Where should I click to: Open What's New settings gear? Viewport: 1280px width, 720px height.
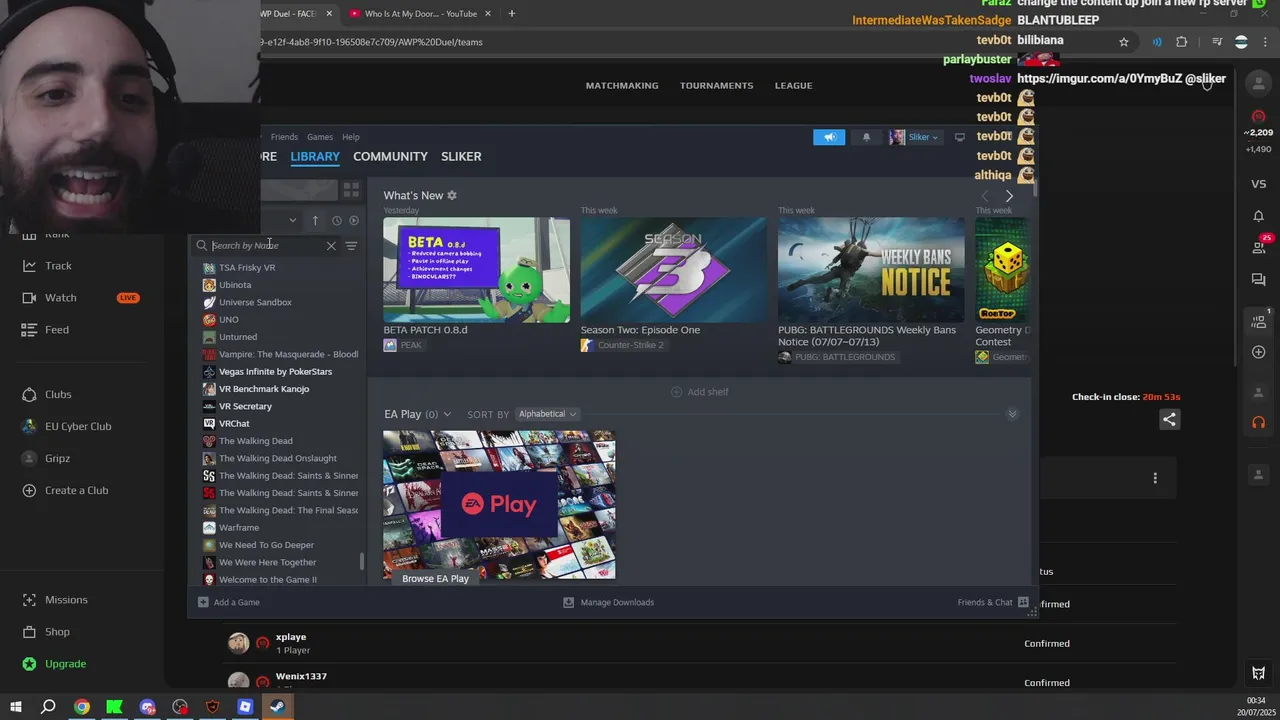coord(452,195)
